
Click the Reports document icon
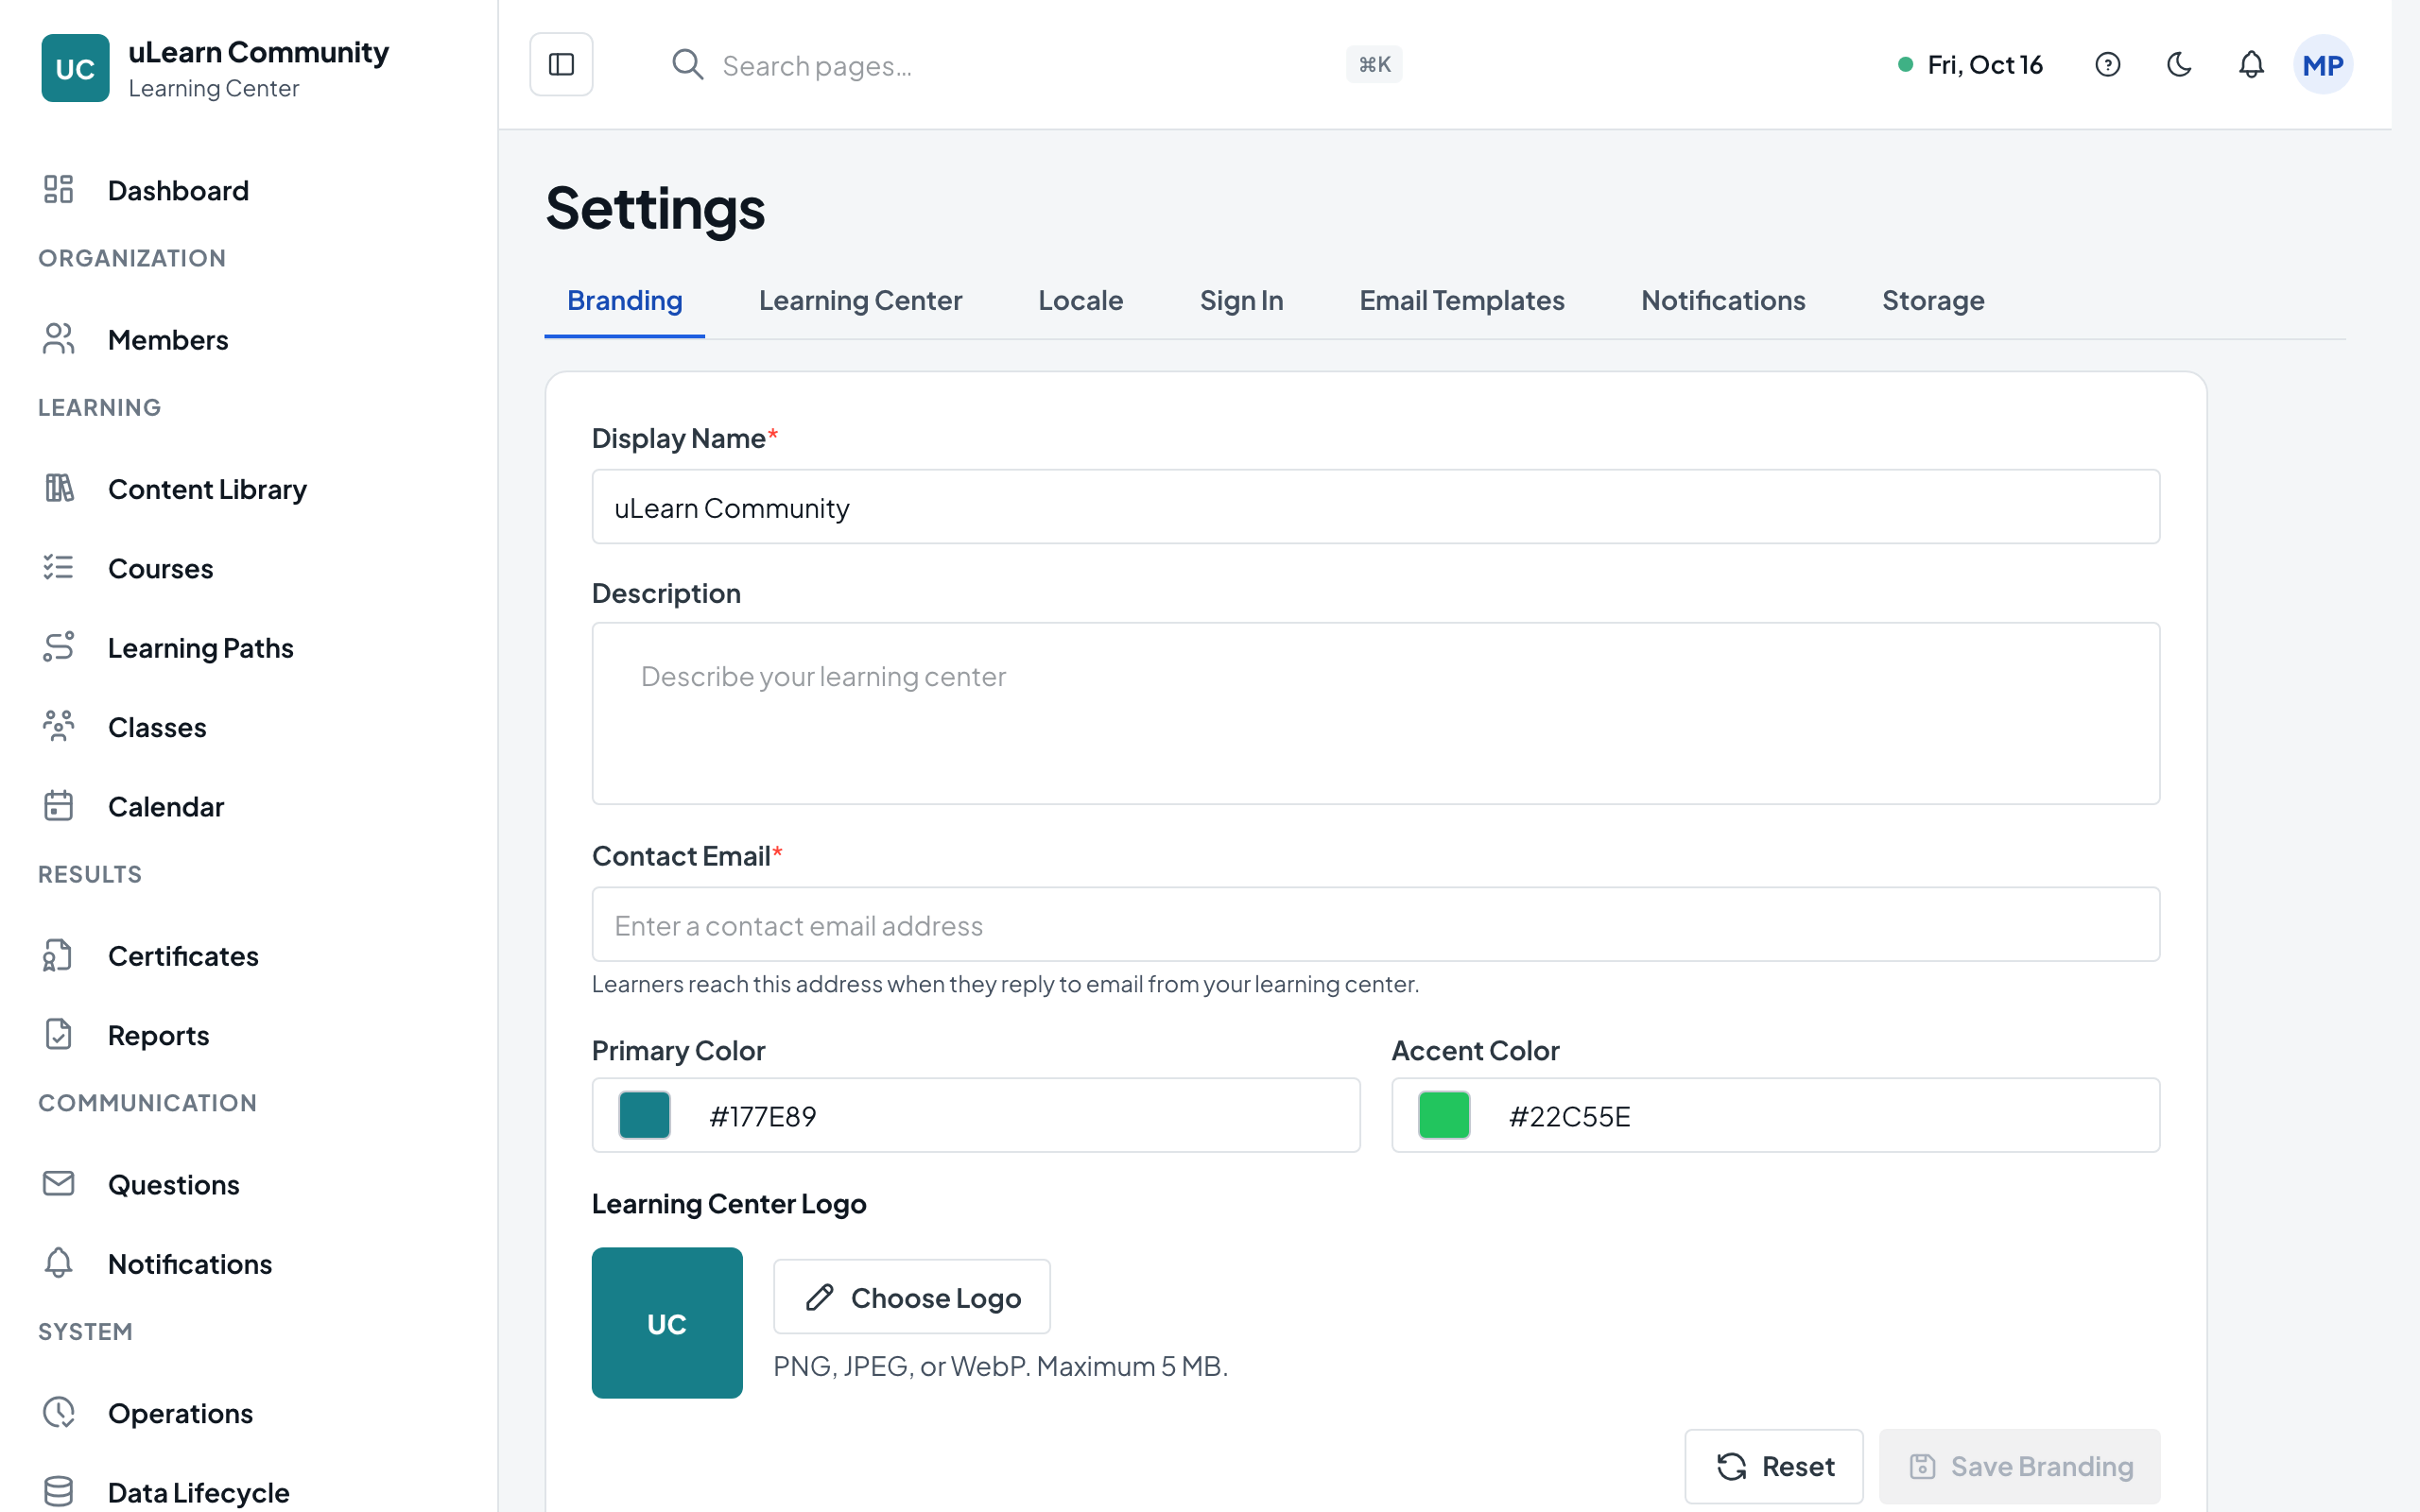click(x=59, y=1034)
